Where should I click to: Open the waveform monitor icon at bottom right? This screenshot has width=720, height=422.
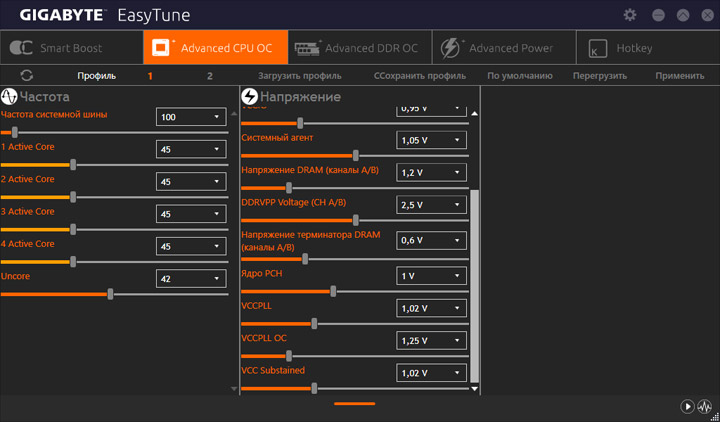coord(704,406)
